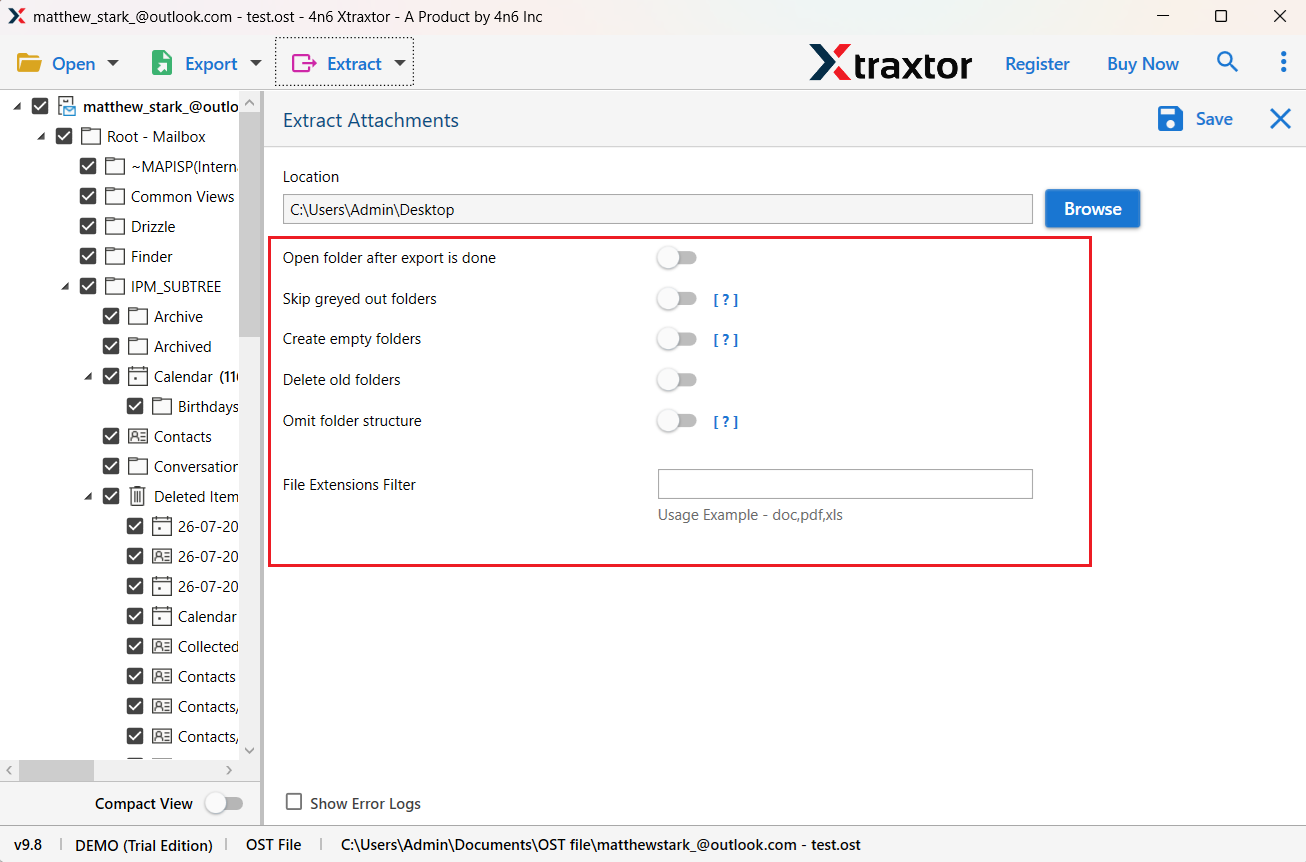Click the folder tree horizontal scrollbar
Image resolution: width=1306 pixels, height=862 pixels.
(x=57, y=770)
